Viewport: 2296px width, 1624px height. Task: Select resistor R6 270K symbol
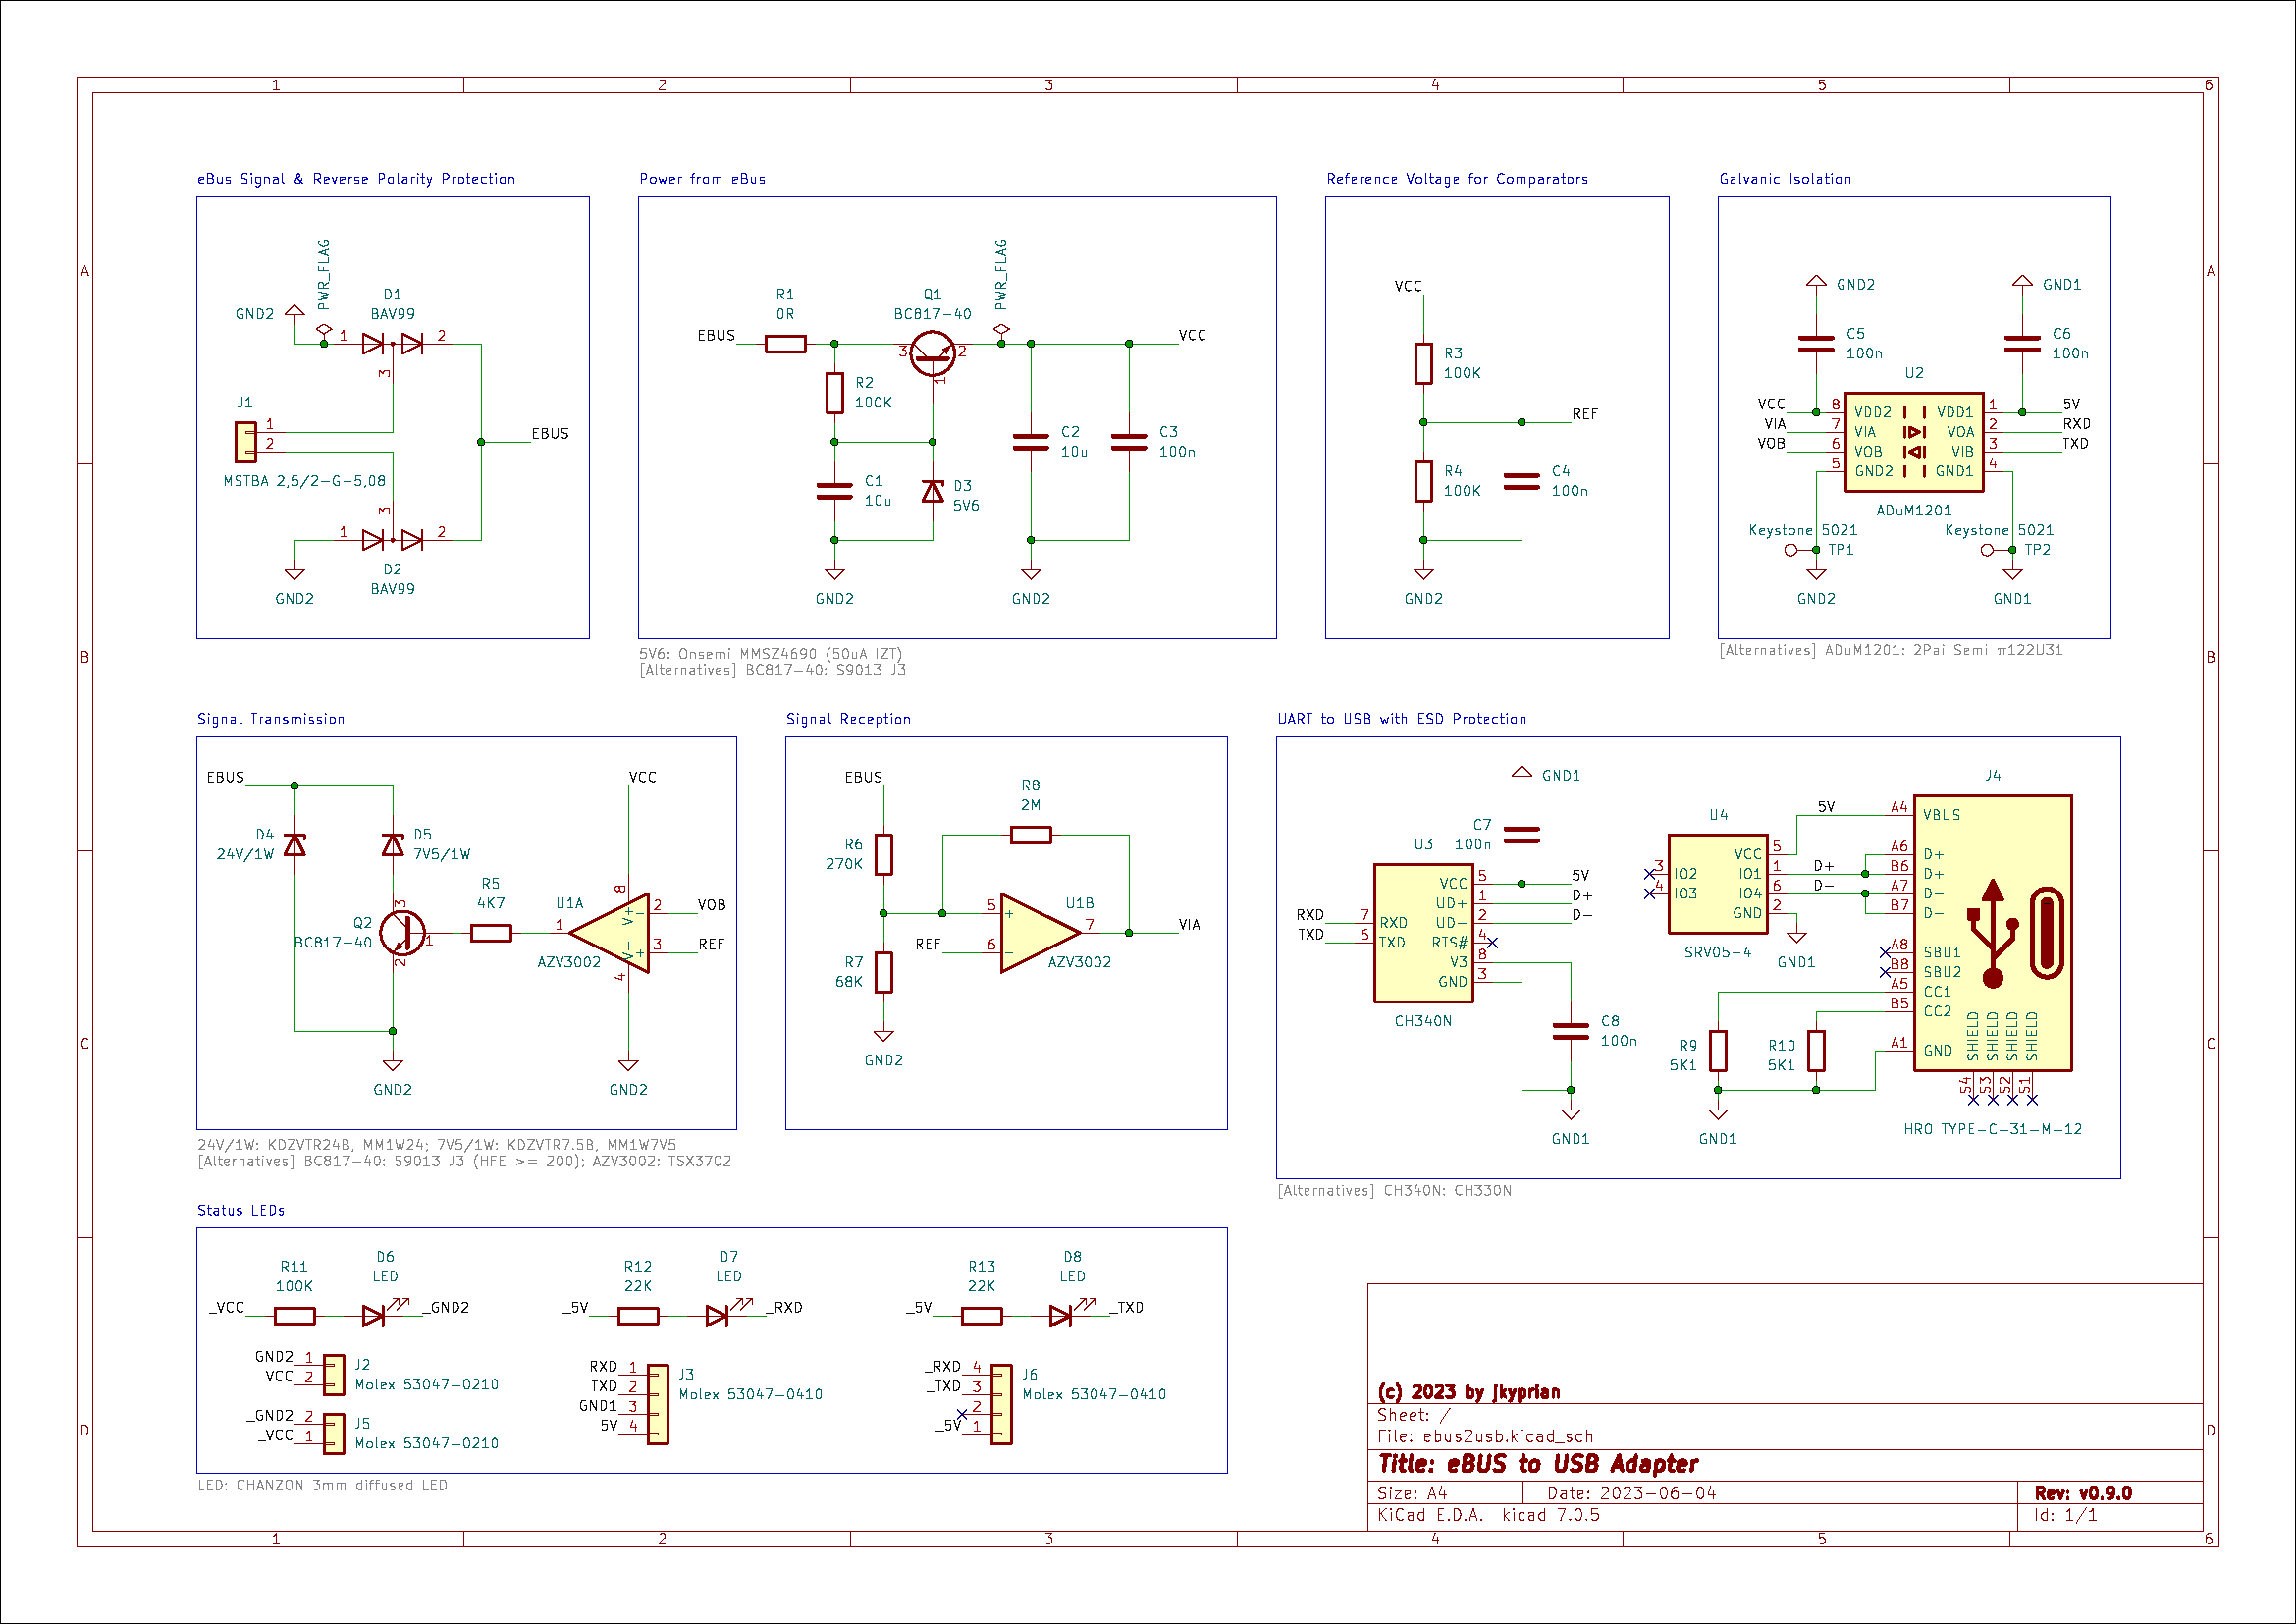[x=883, y=855]
